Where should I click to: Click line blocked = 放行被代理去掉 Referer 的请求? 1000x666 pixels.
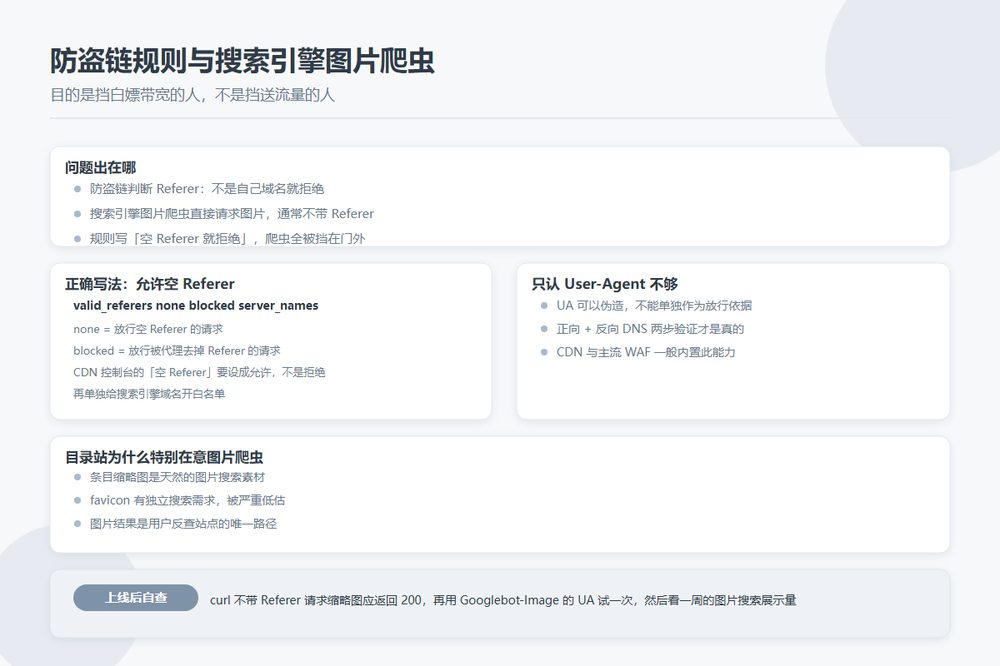point(177,351)
